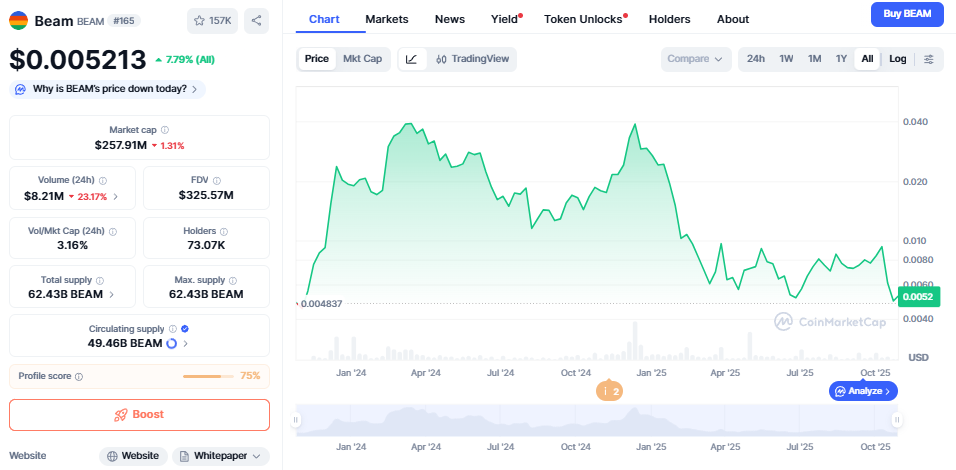Viewport: 956px width, 470px height.
Task: Open 'Why is BEAM's price down today?'
Action: click(107, 89)
